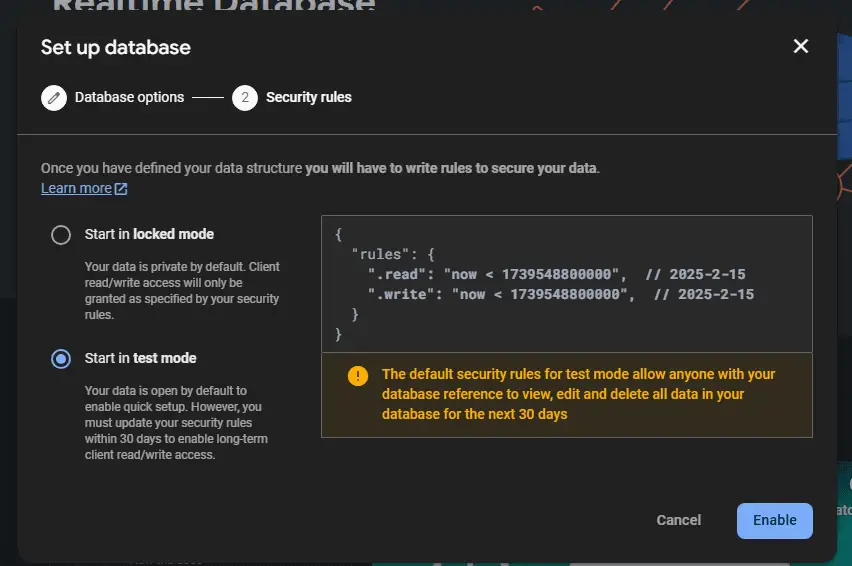The width and height of the screenshot is (852, 566).
Task: Go back to Database options step
Action: click(x=129, y=97)
